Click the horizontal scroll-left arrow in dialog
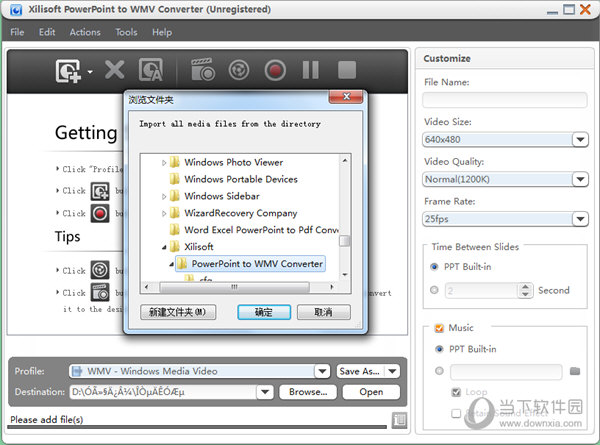This screenshot has width=600, height=445. [x=146, y=287]
